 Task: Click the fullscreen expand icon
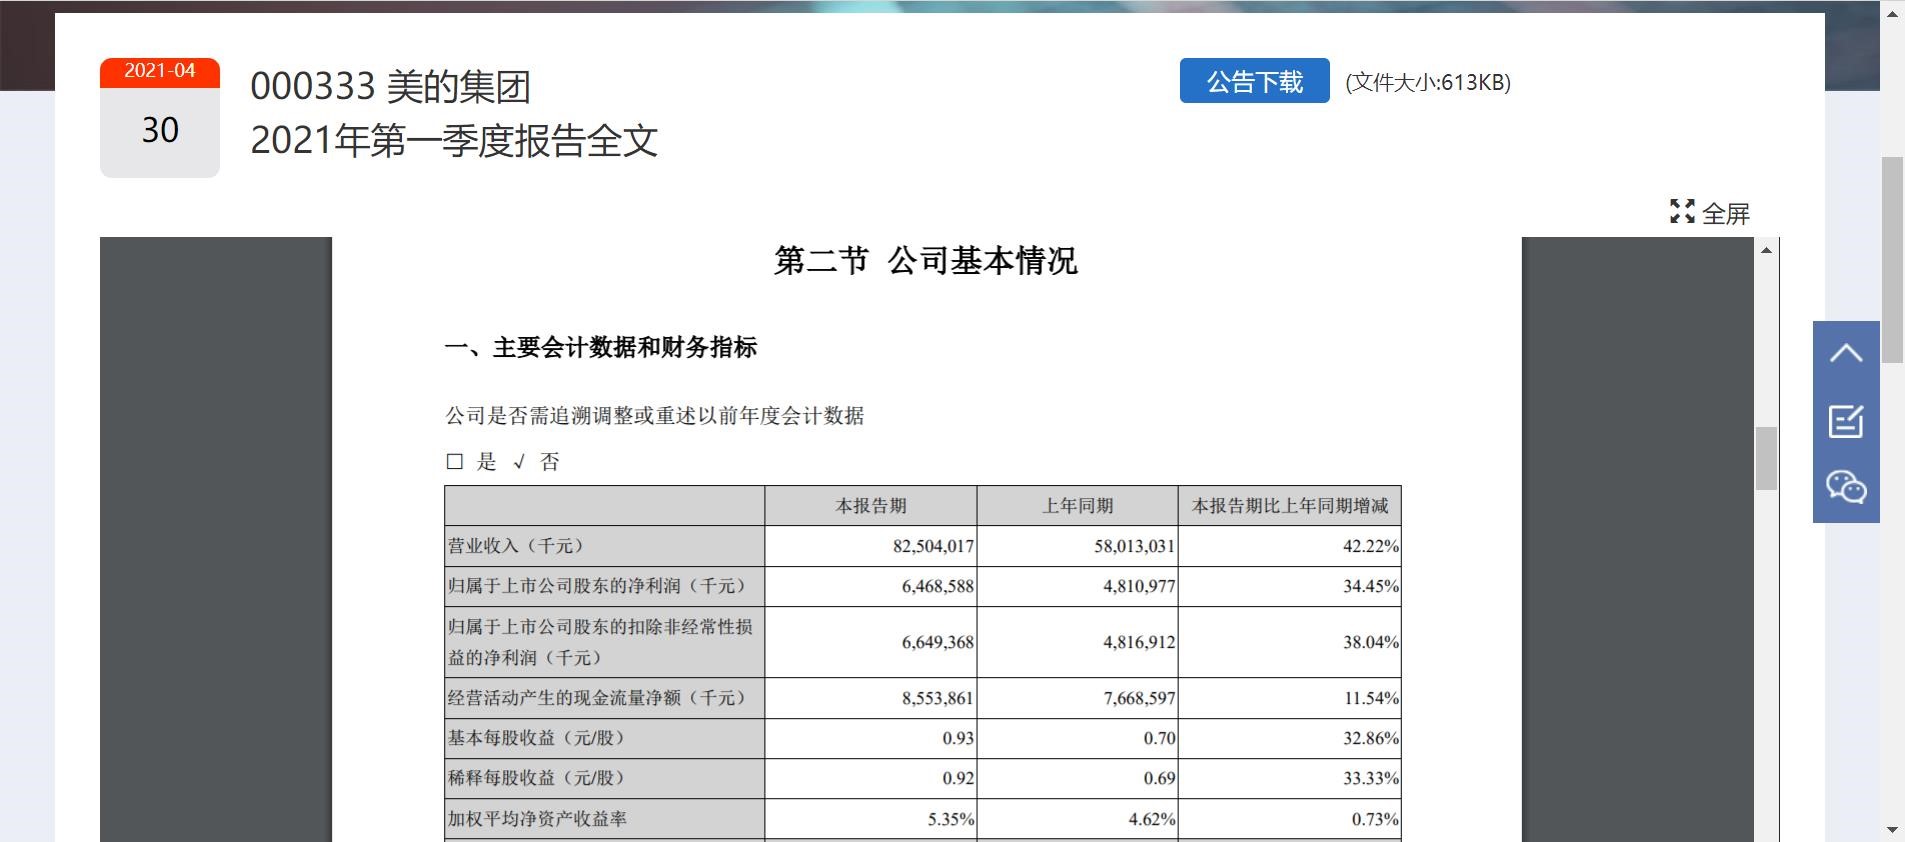click(x=1682, y=211)
